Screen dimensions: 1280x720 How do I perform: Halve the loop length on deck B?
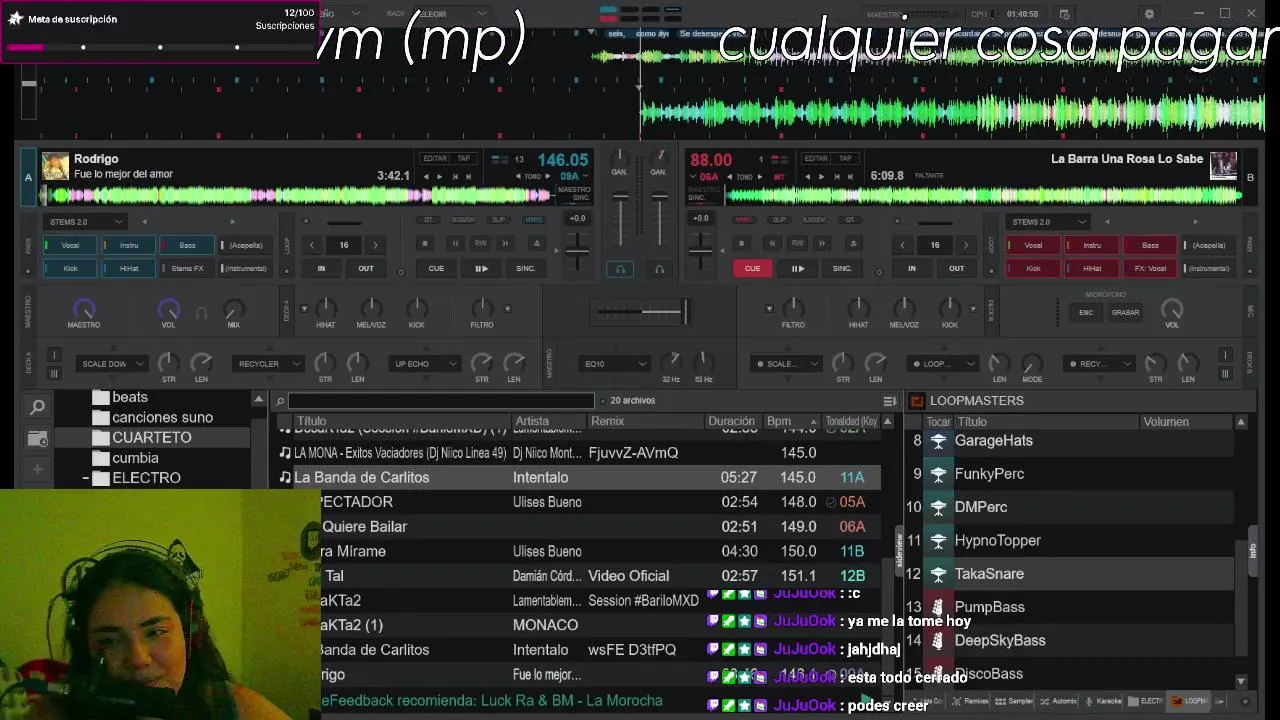(903, 245)
